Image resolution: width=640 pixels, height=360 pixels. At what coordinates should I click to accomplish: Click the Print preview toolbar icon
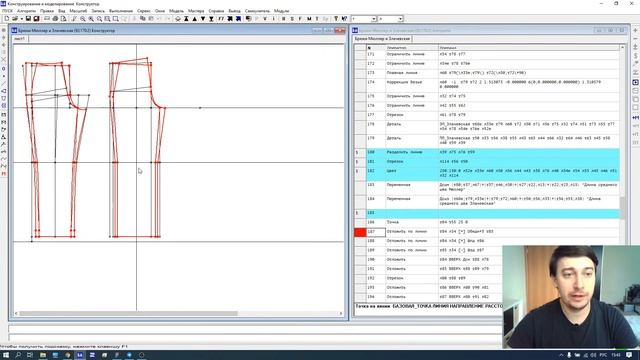click(x=63, y=19)
